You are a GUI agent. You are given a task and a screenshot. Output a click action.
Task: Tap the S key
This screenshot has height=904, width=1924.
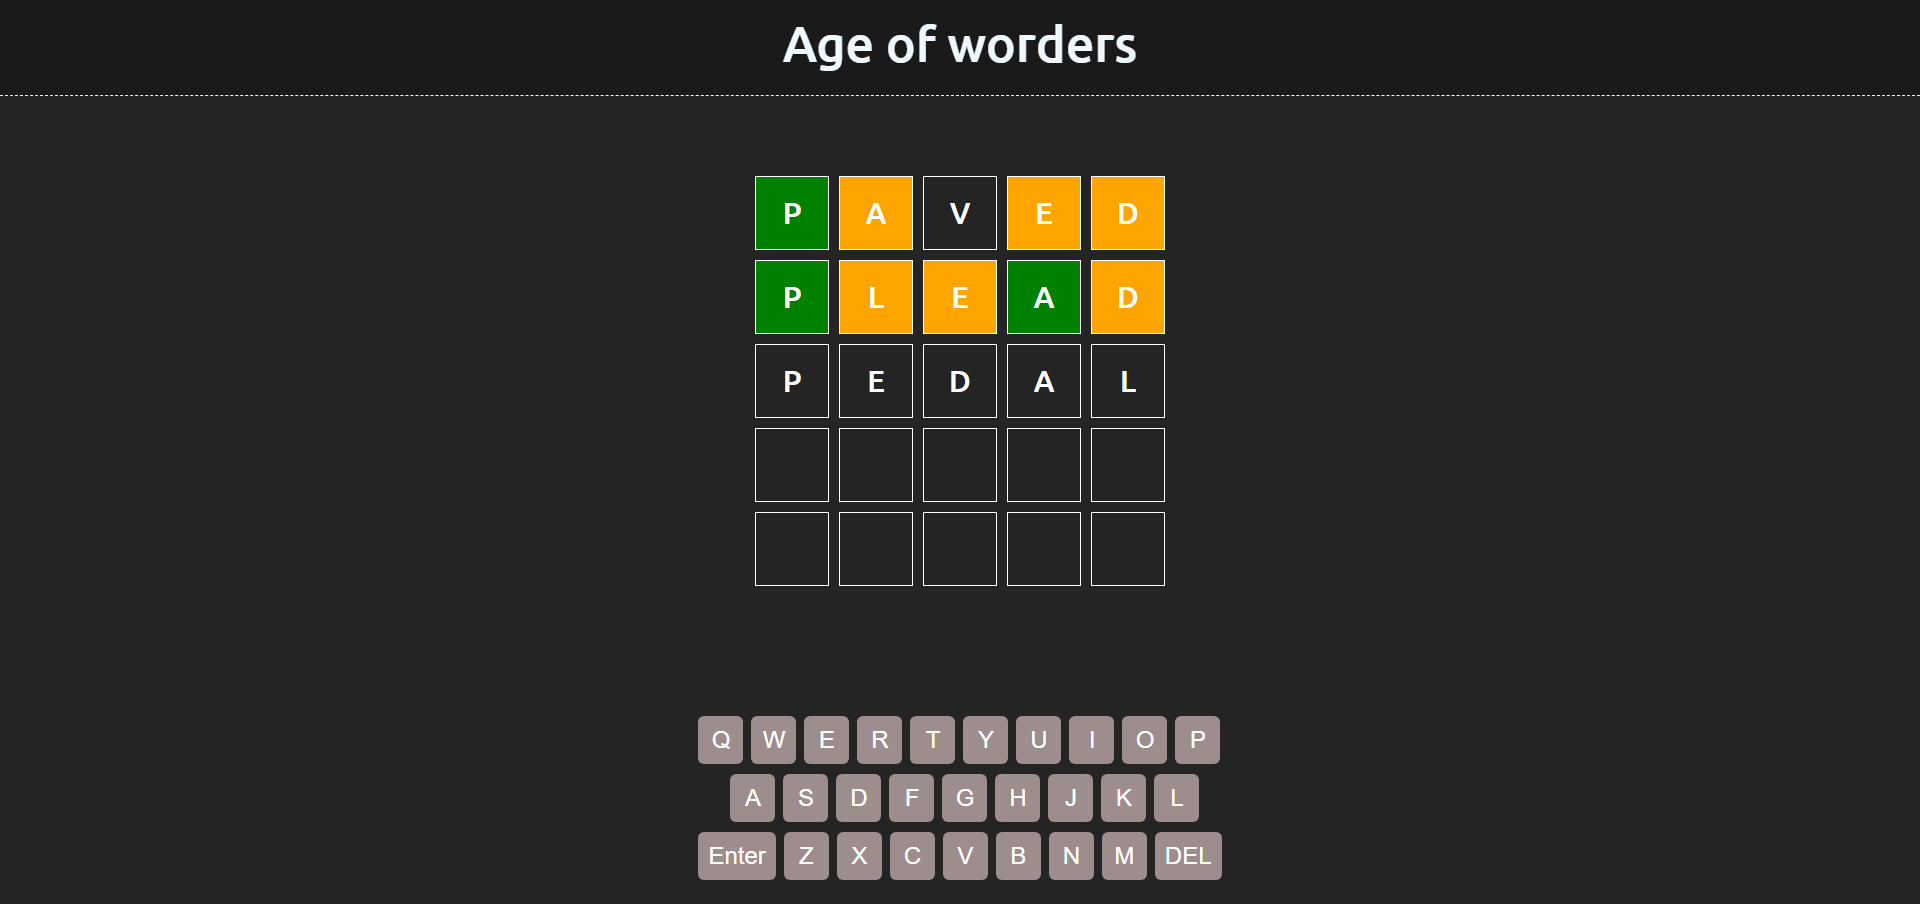805,798
